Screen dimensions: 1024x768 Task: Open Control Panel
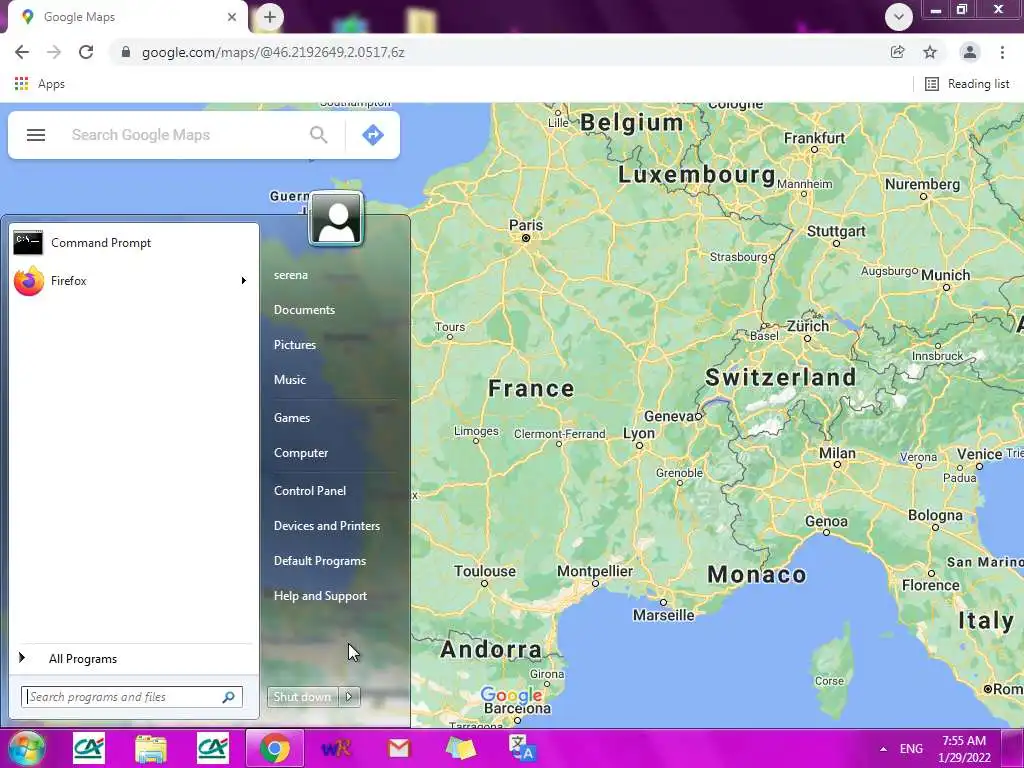pyautogui.click(x=310, y=490)
